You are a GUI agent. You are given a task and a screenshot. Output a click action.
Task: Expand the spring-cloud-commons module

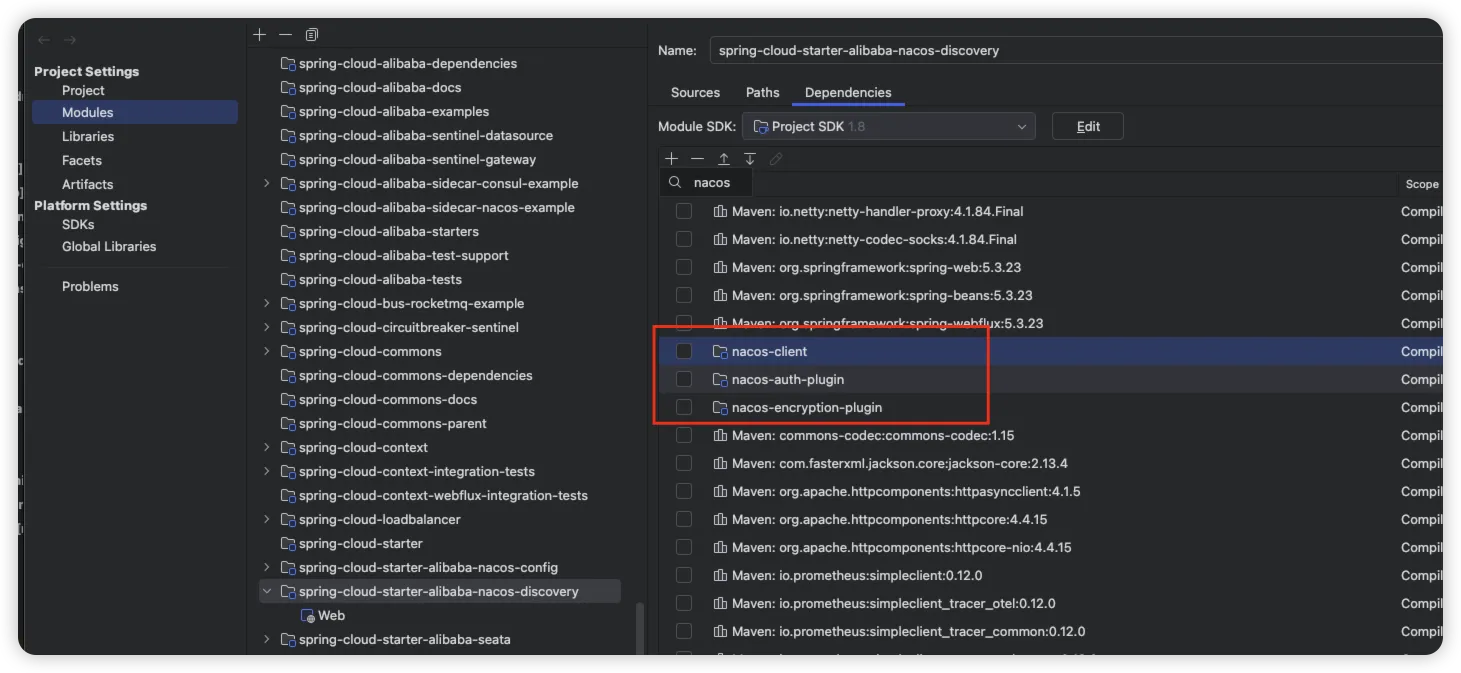[267, 351]
